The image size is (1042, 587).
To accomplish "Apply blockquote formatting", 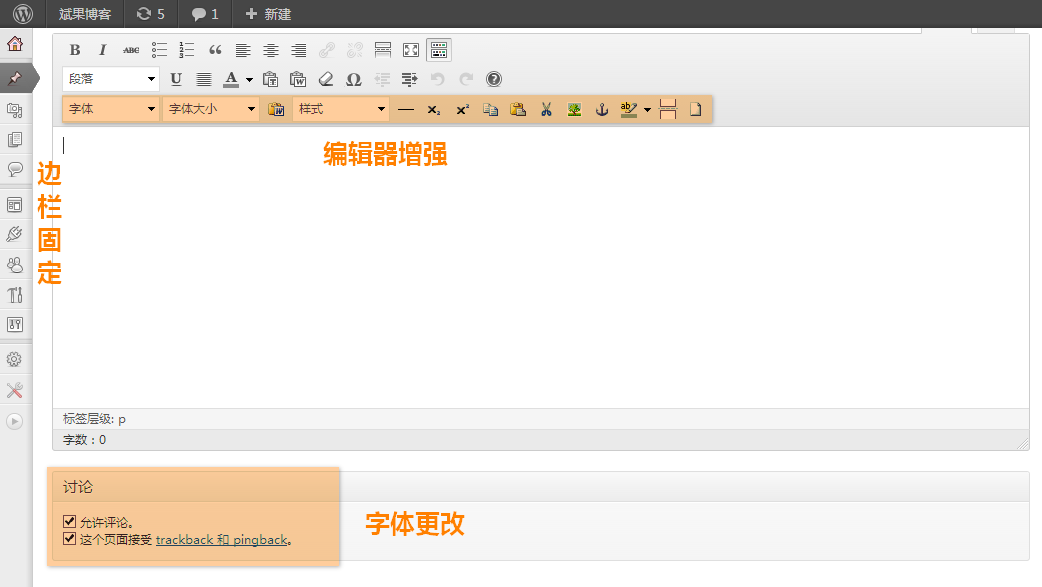I will [215, 50].
